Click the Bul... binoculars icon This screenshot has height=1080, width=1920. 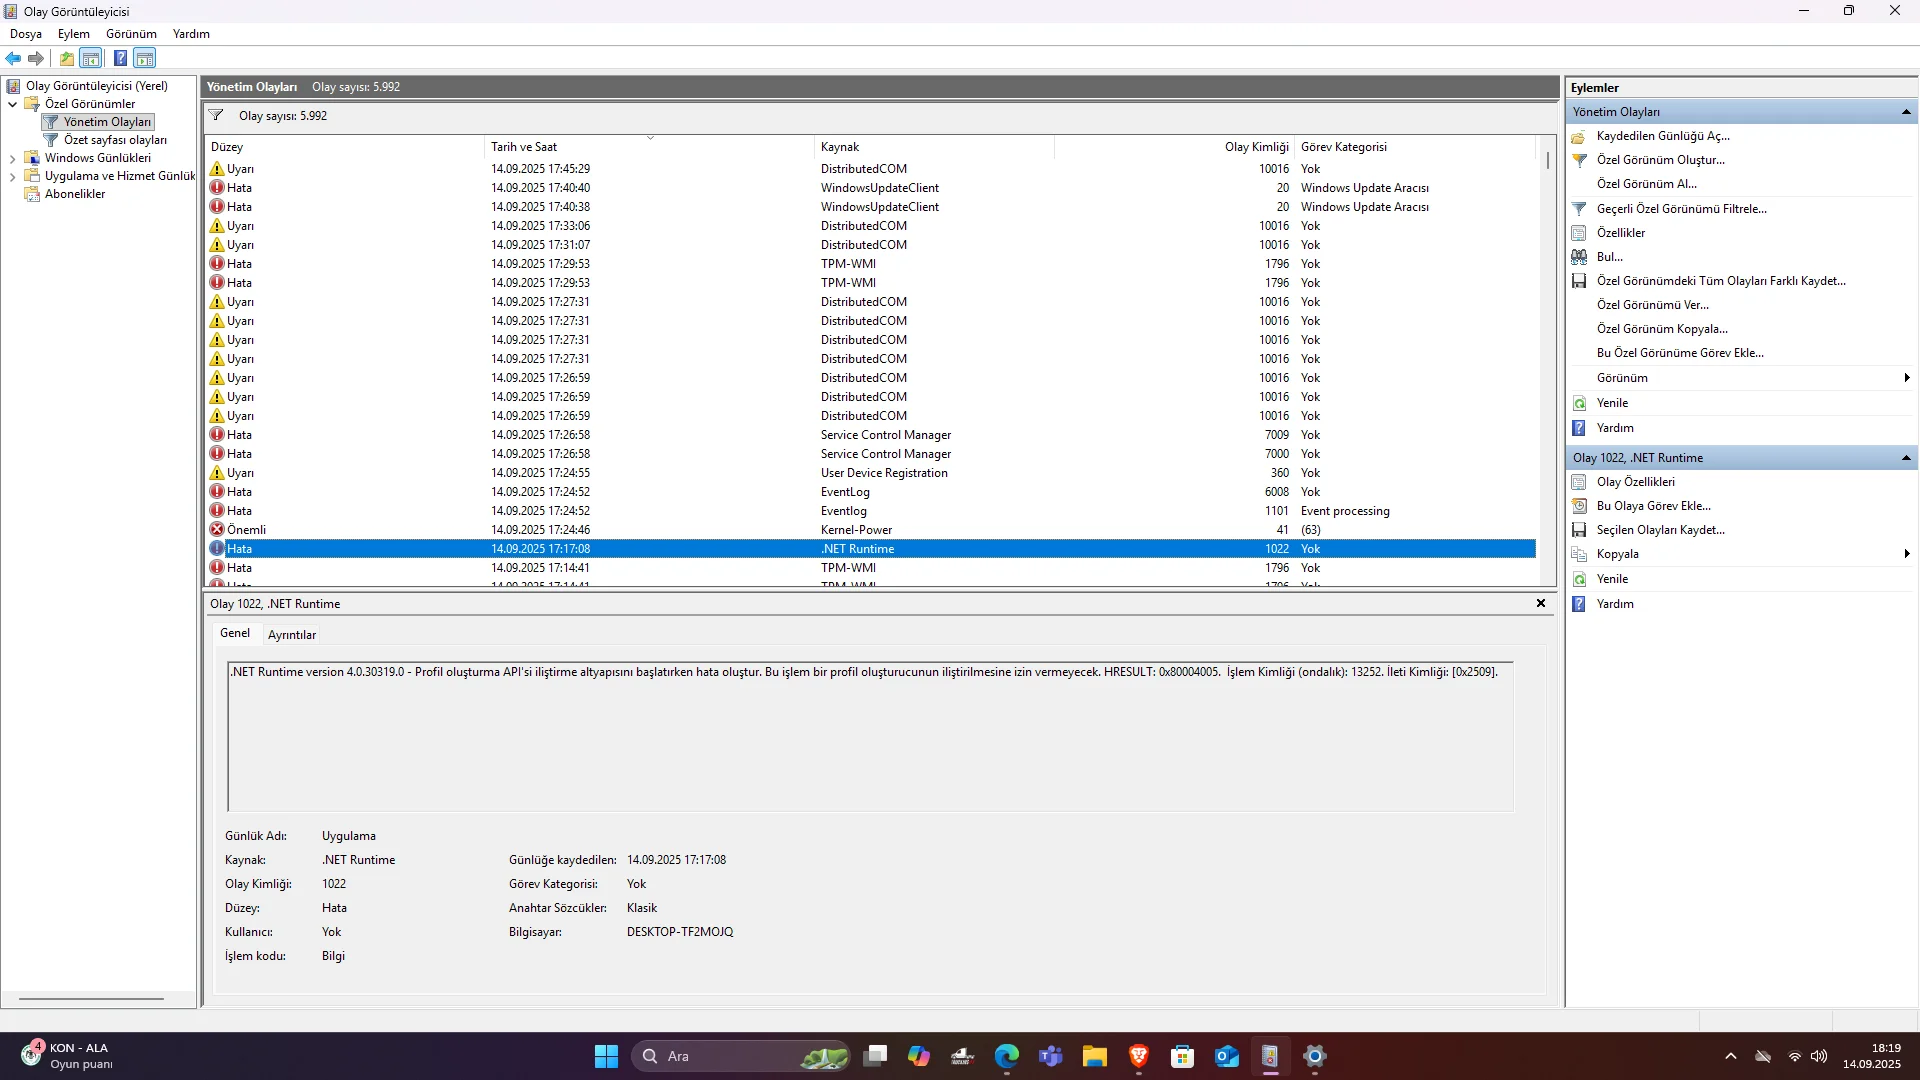1579,257
